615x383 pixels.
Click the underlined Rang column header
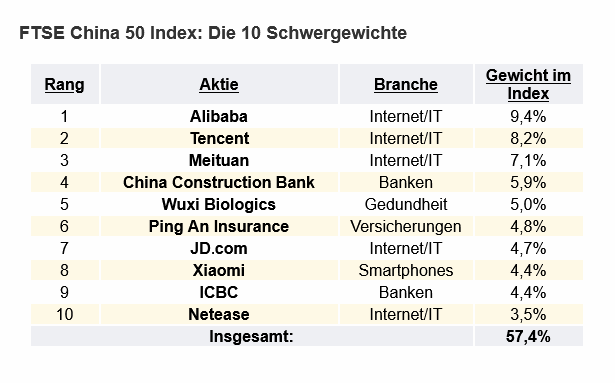(64, 85)
